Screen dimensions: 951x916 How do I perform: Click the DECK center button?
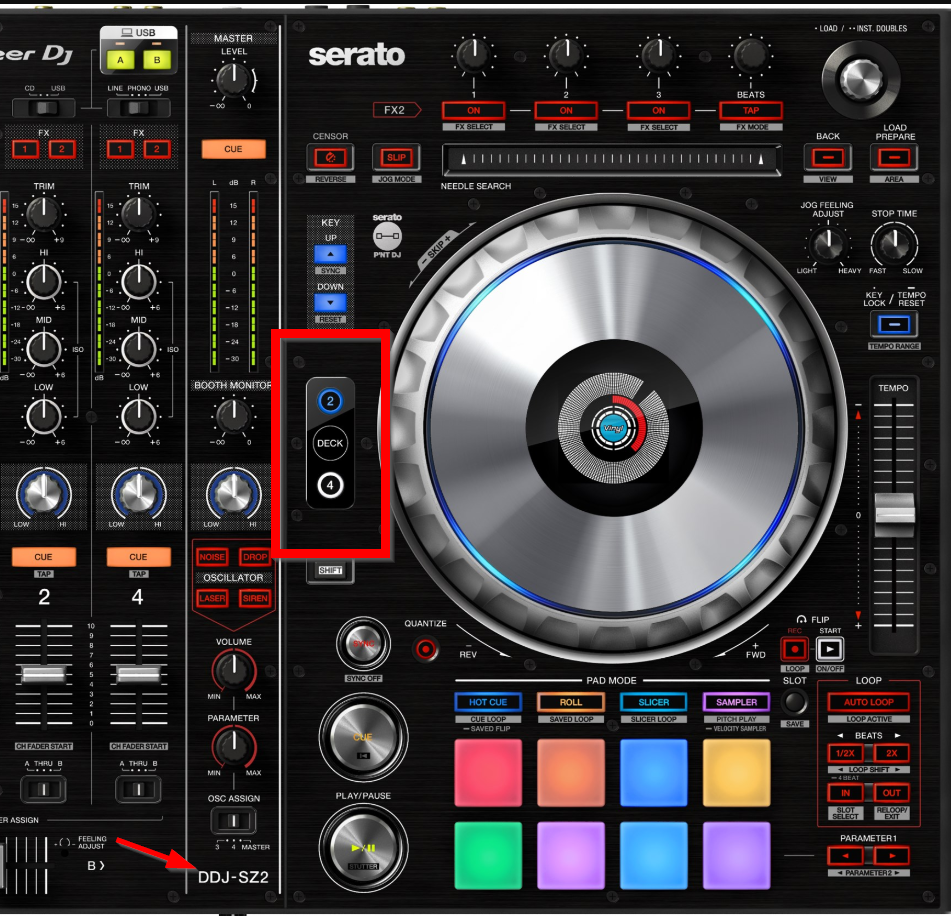coord(330,443)
